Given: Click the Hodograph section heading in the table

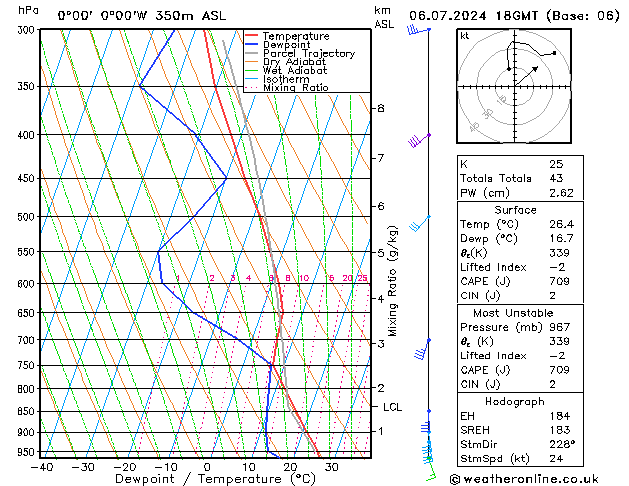Looking at the screenshot, I should [515, 402].
